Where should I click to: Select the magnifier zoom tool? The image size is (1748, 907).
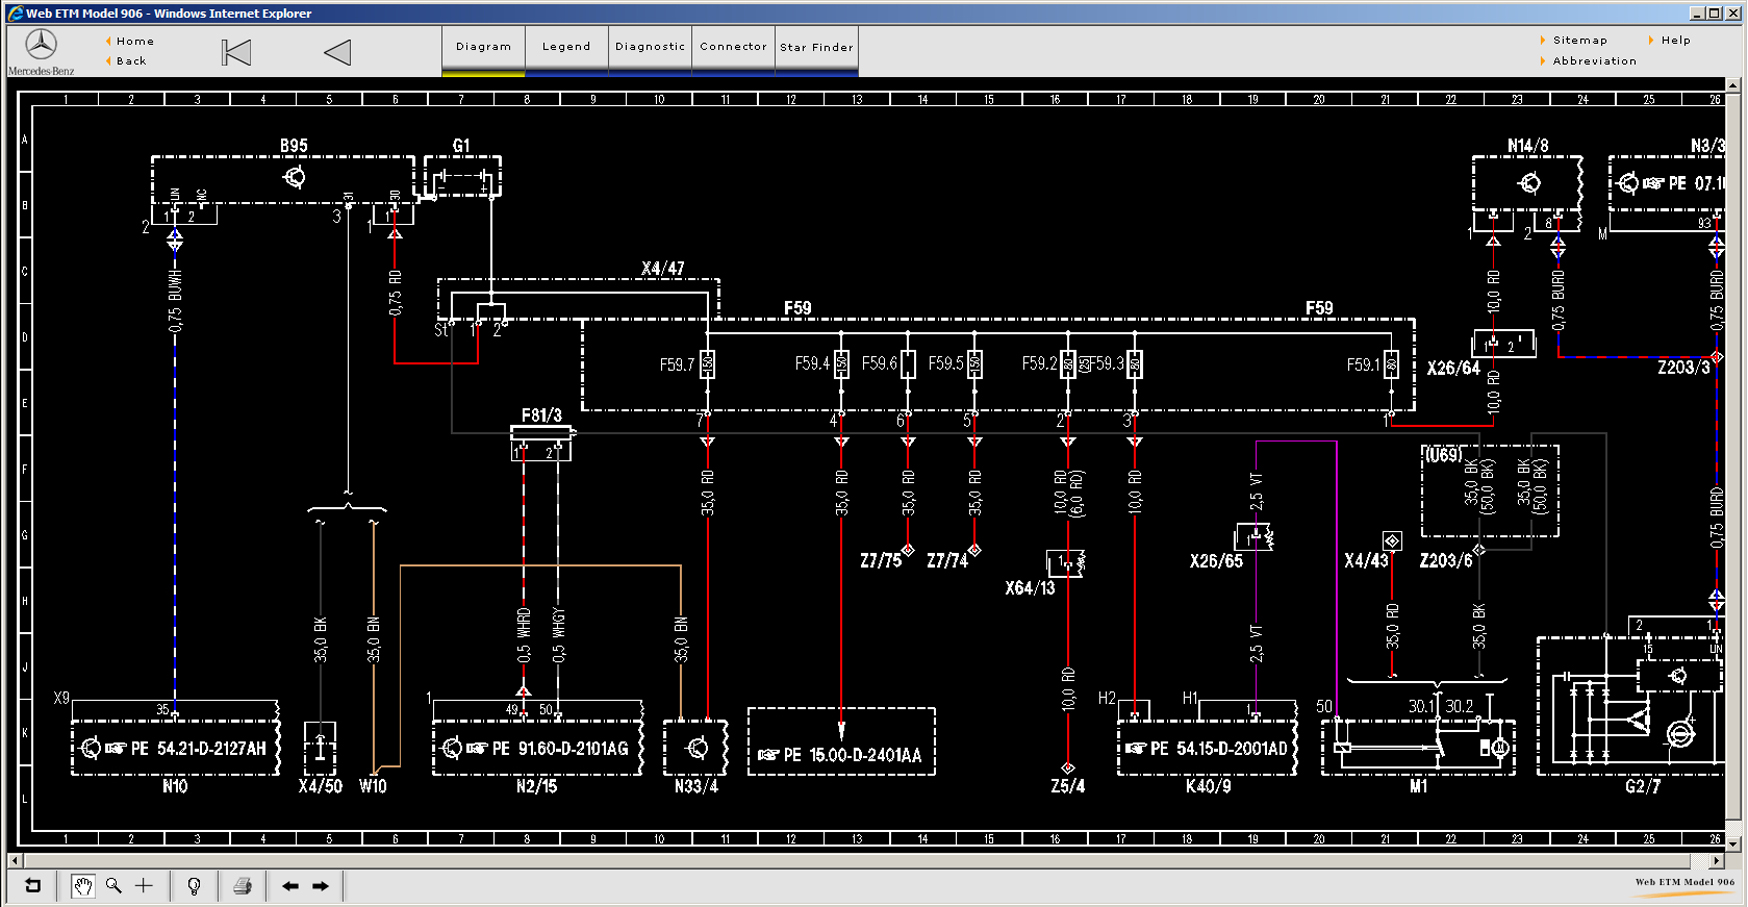point(114,886)
